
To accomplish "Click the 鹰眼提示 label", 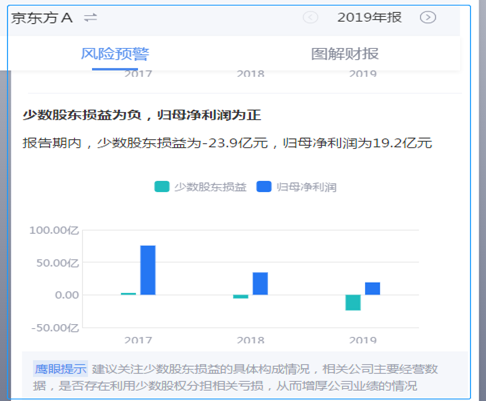I will tap(60, 369).
